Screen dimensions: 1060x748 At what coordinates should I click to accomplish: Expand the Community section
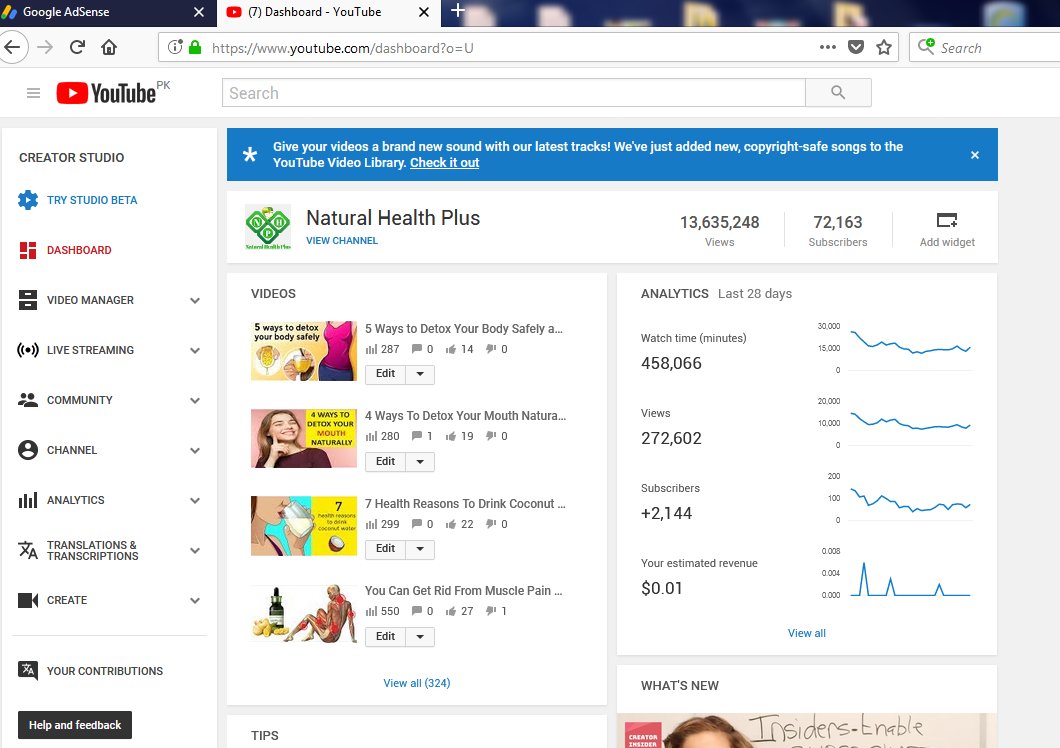tap(195, 400)
